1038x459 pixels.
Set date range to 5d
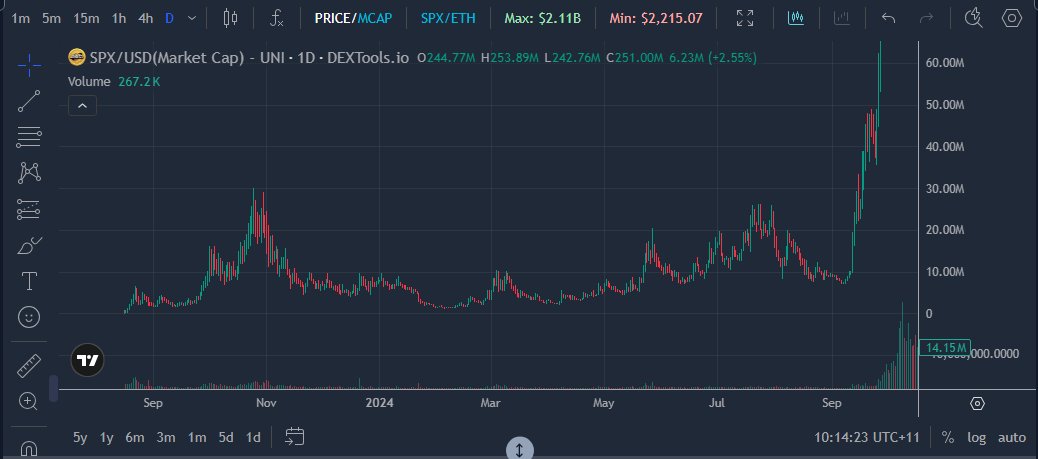[226, 437]
